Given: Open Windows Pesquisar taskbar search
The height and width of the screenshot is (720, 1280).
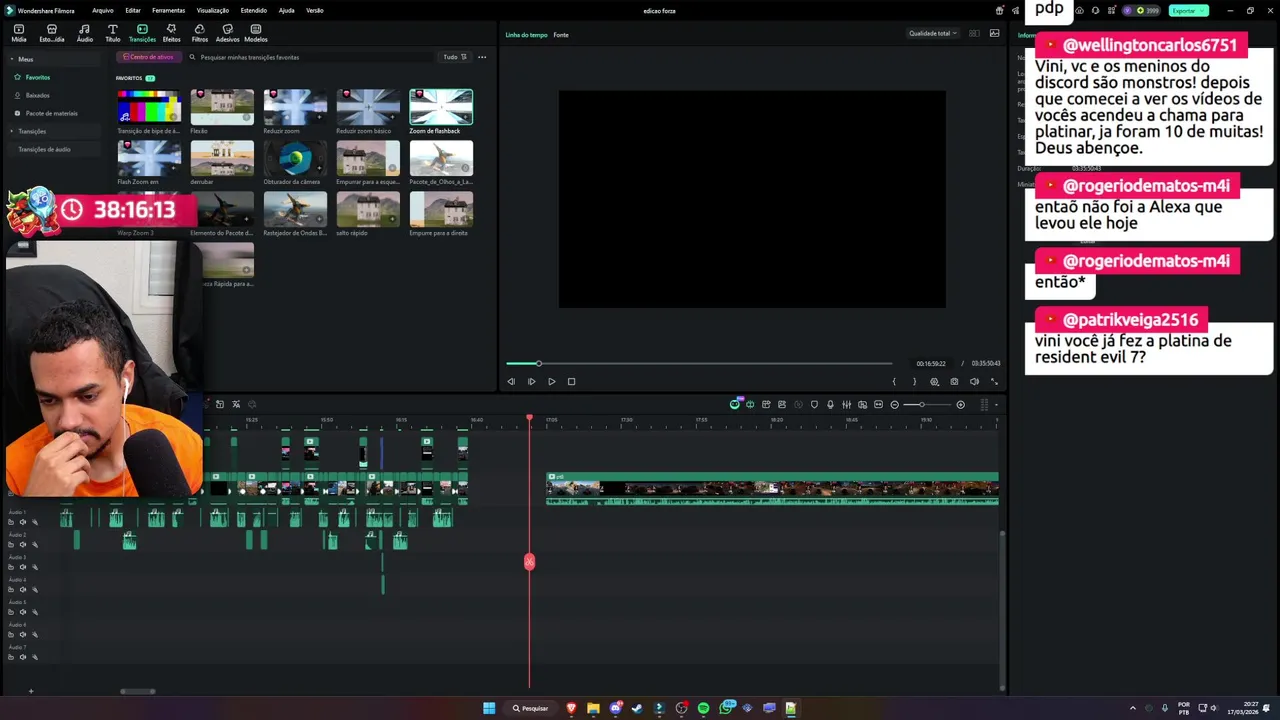Looking at the screenshot, I should point(530,708).
